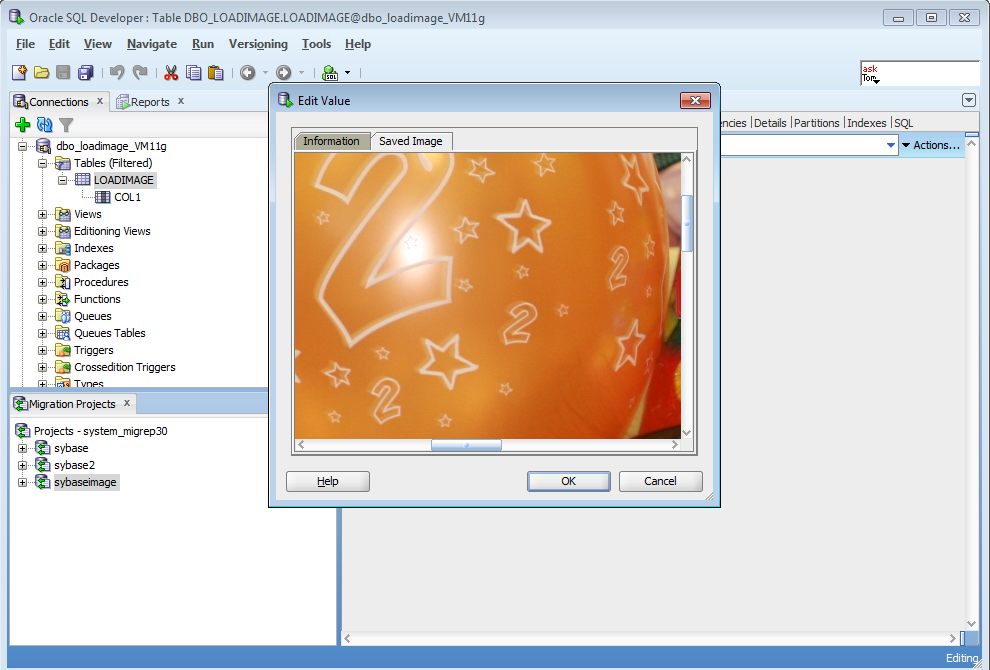Click the OK button
The image size is (990, 670).
coord(568,481)
